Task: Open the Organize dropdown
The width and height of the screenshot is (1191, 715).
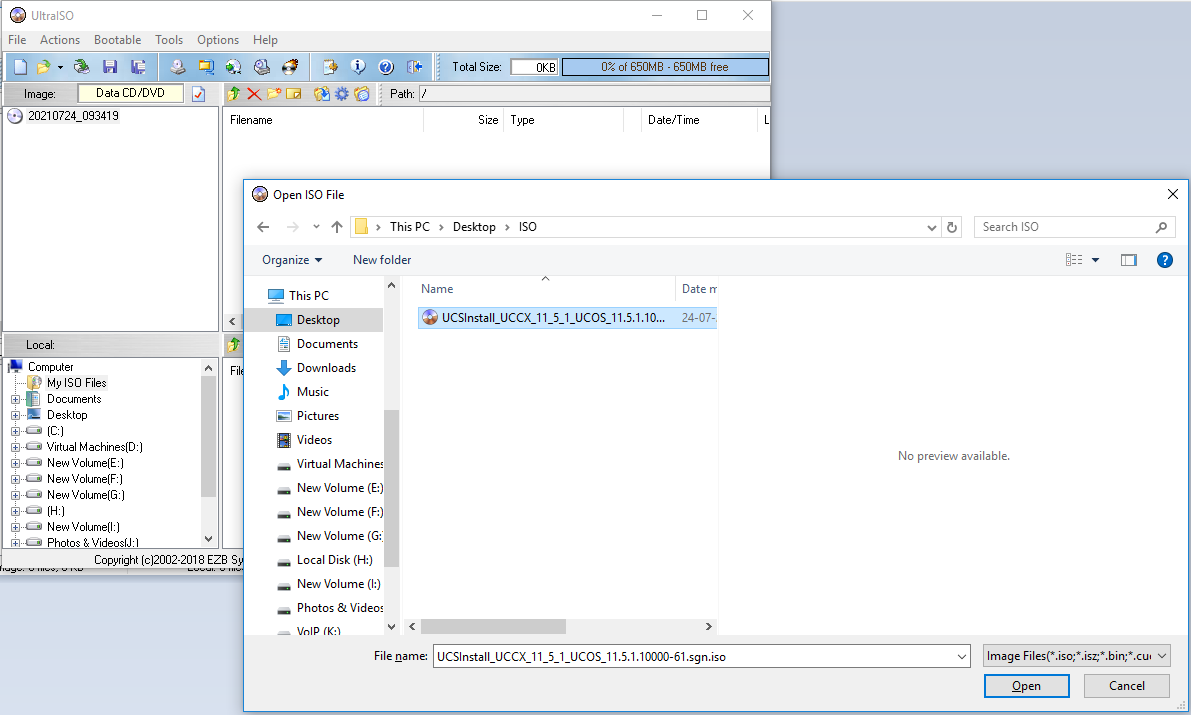Action: (292, 260)
